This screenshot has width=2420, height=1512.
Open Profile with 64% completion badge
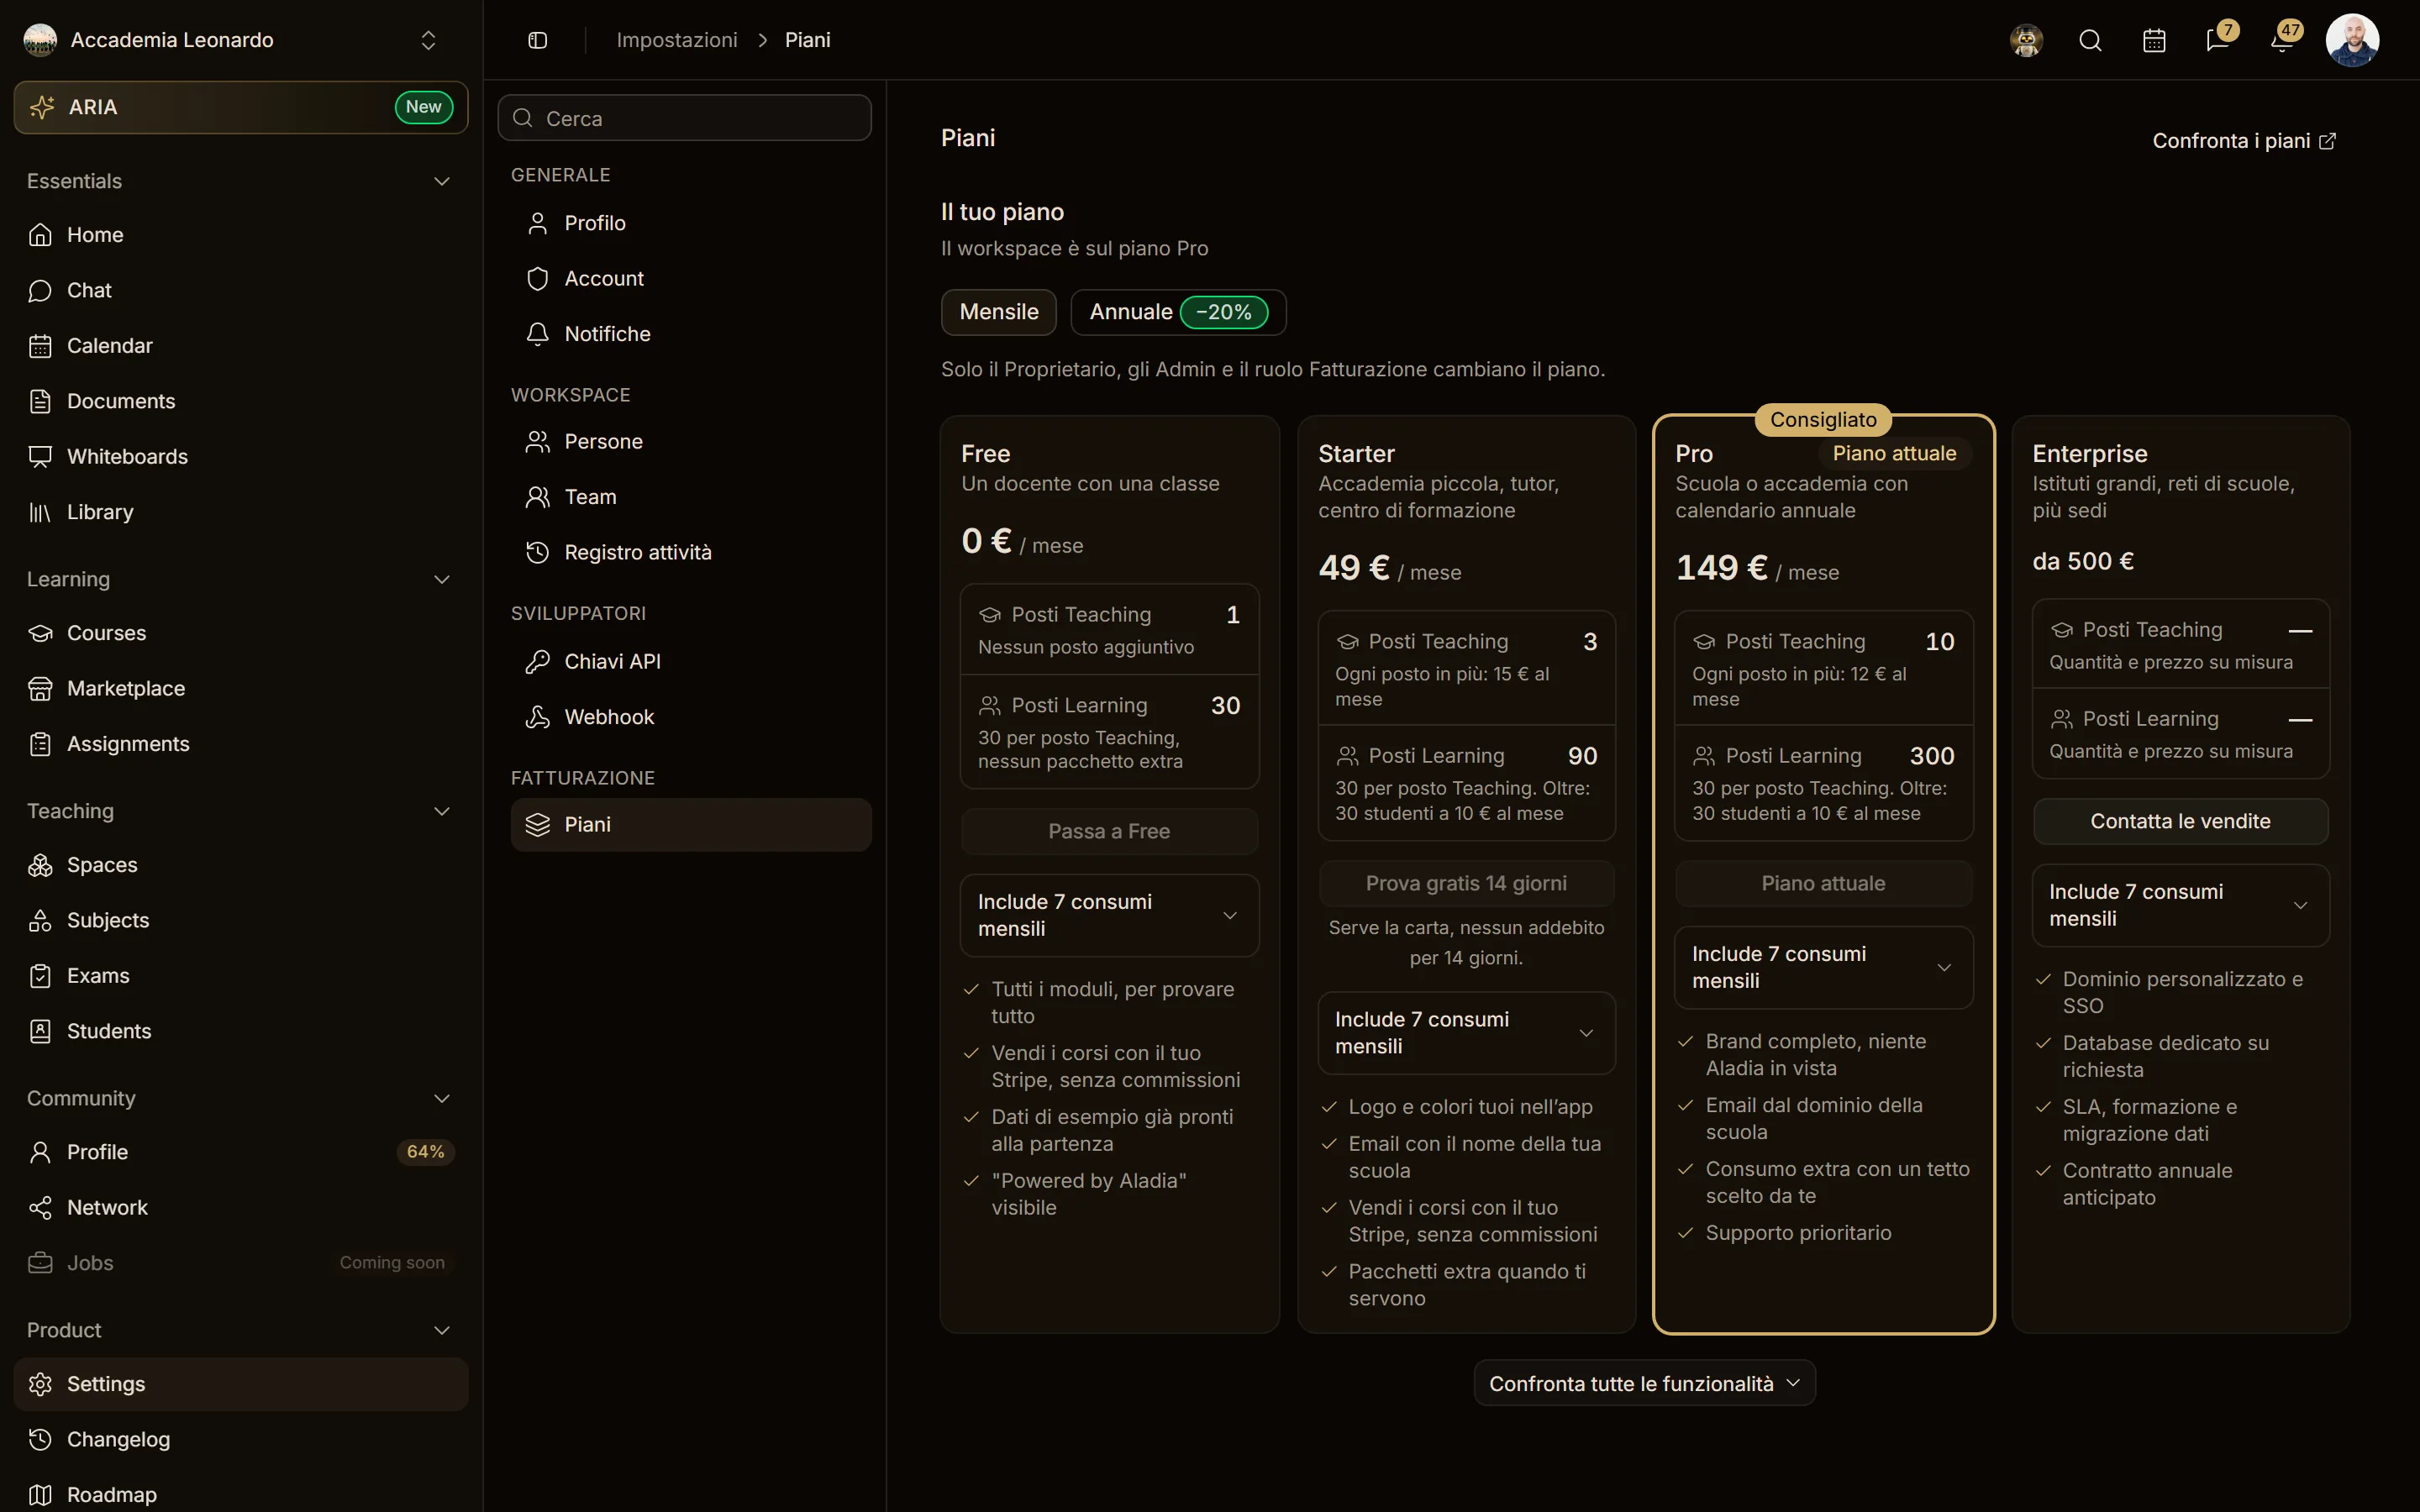tap(241, 1153)
